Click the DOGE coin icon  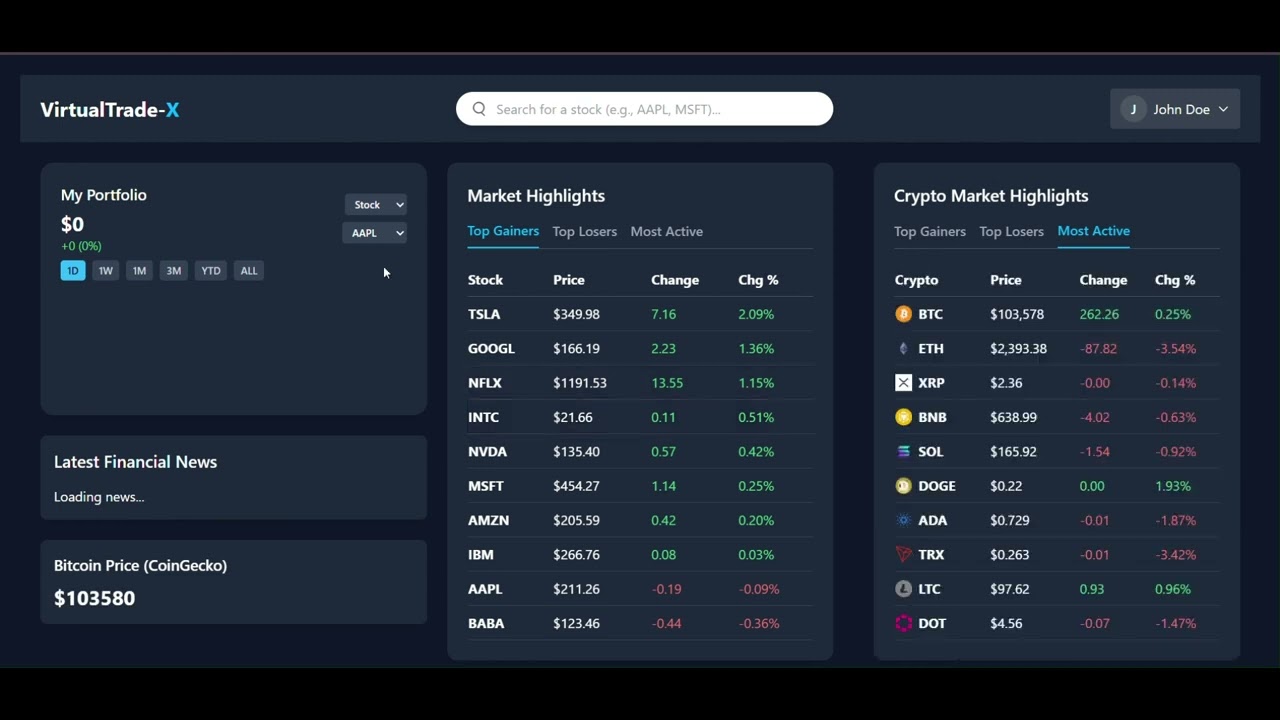tap(904, 486)
